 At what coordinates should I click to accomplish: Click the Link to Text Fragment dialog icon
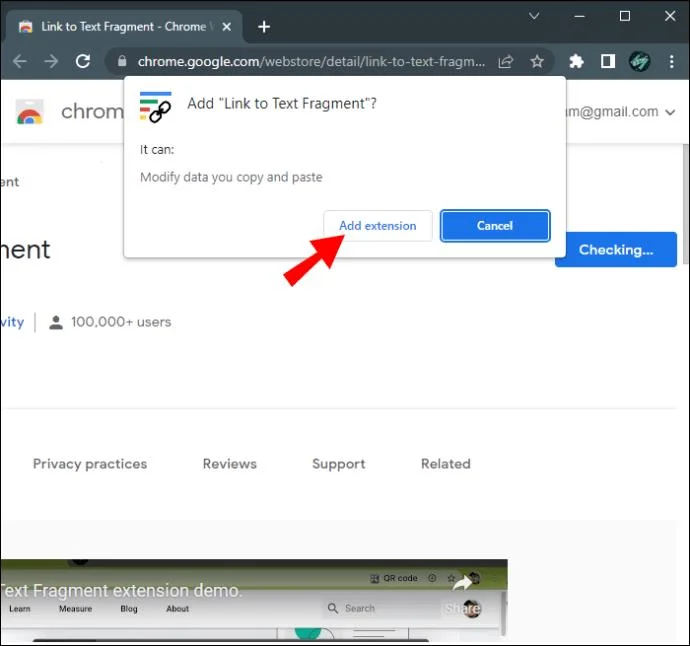(155, 107)
